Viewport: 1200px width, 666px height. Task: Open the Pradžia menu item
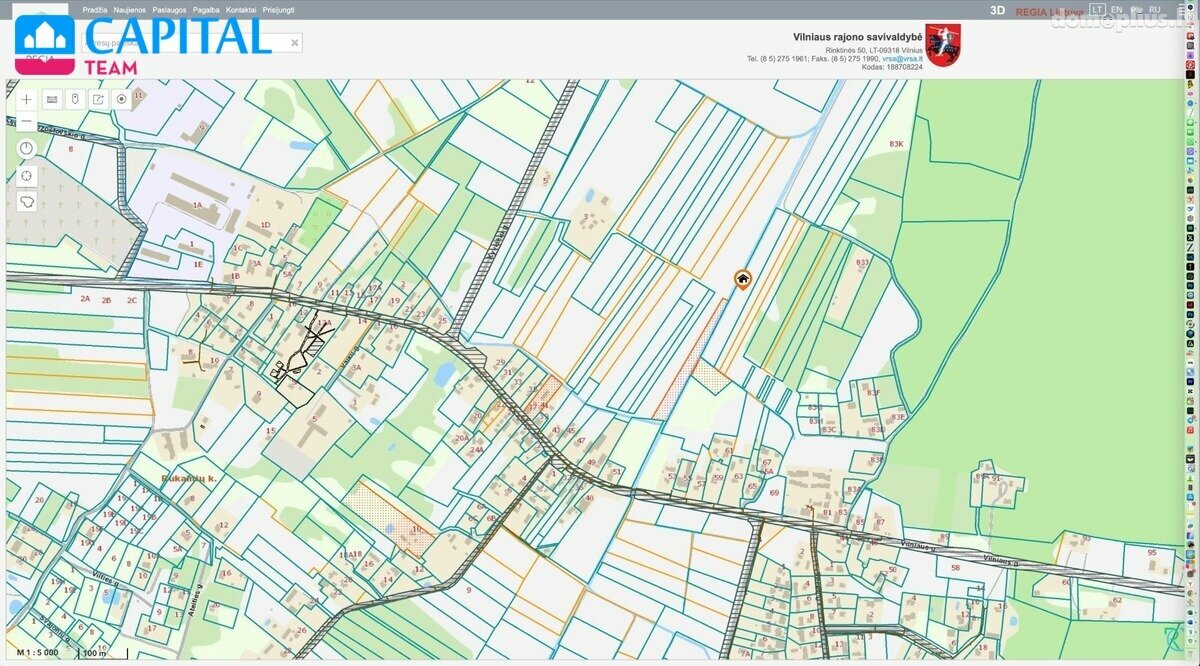(x=95, y=9)
